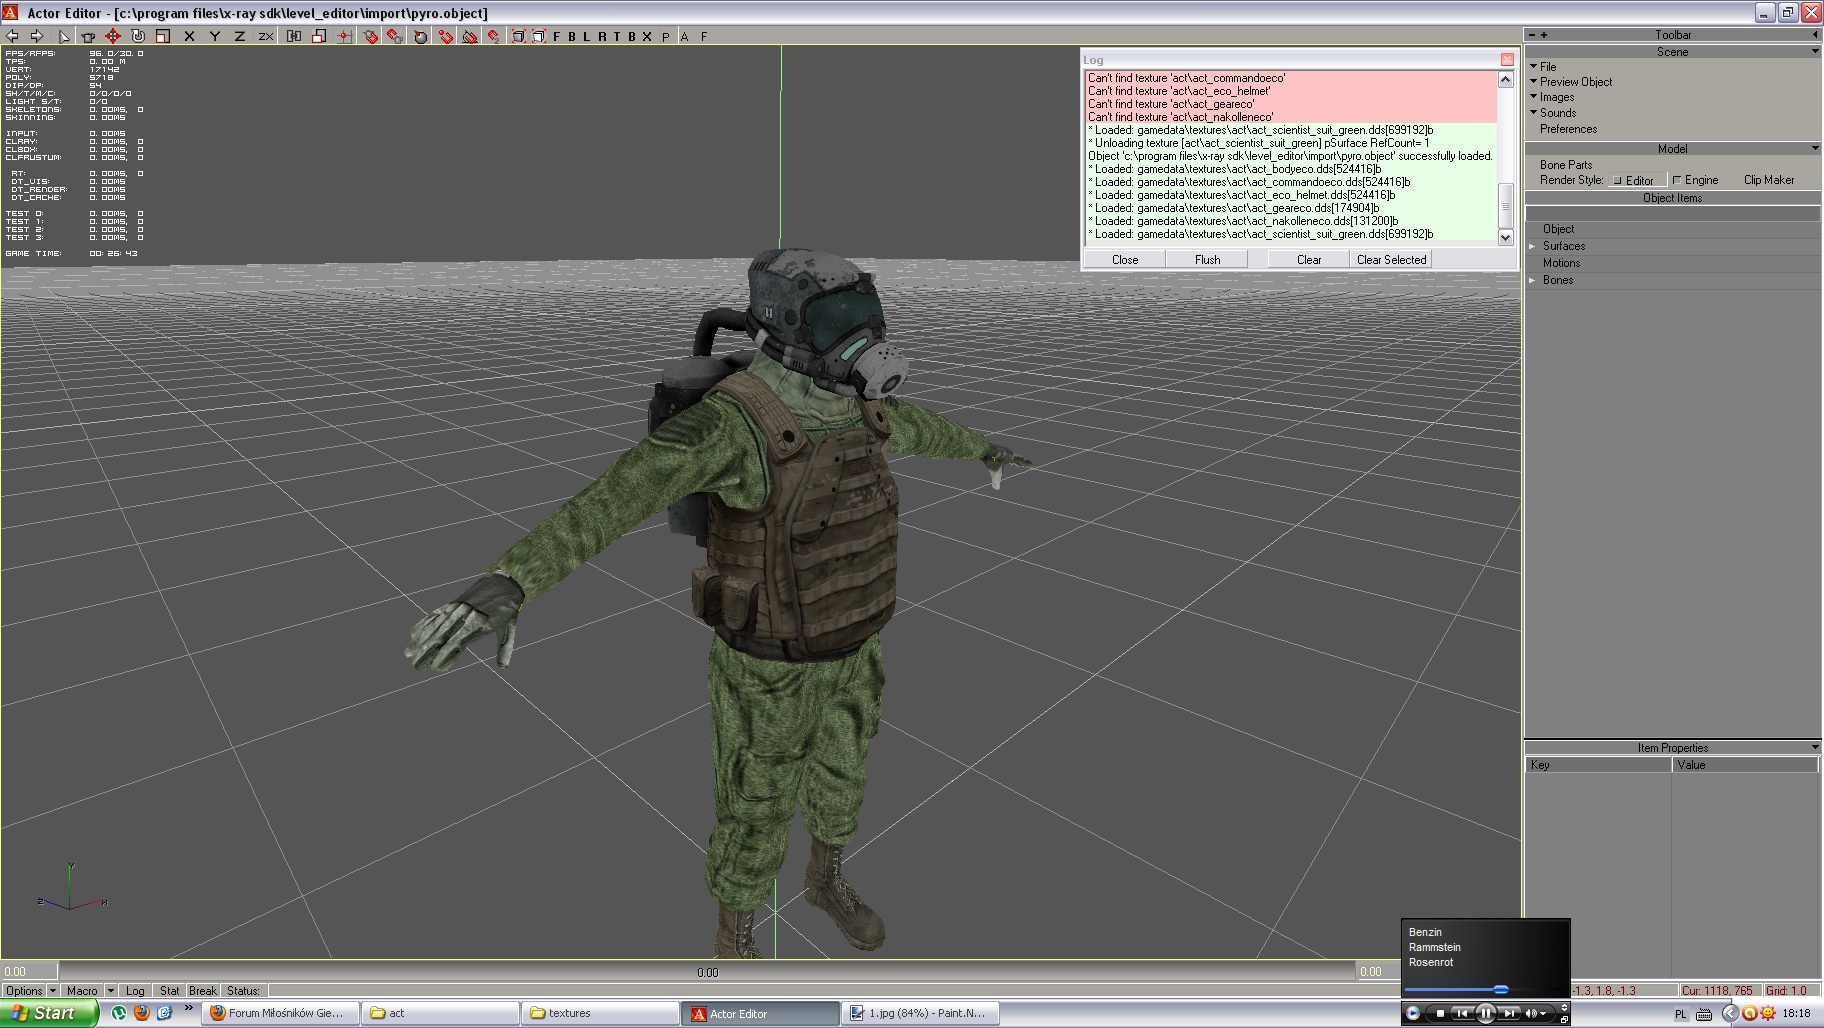Click the Clear Selected button
This screenshot has width=1824, height=1028.
coord(1391,259)
